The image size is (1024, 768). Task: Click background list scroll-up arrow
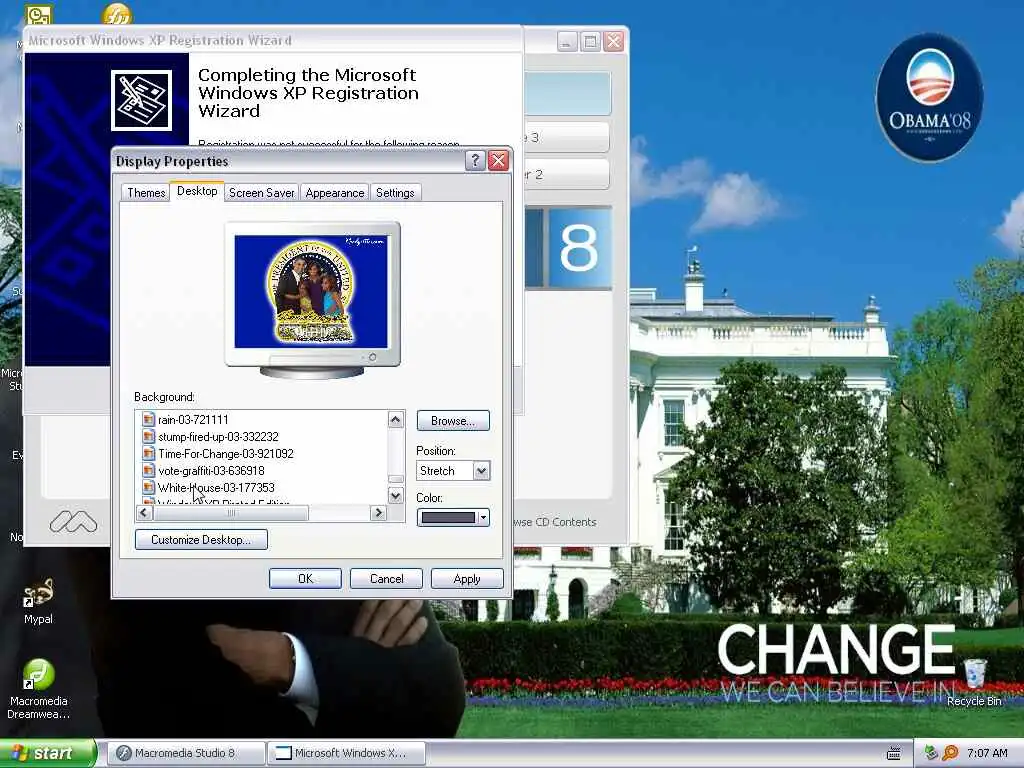[x=395, y=419]
